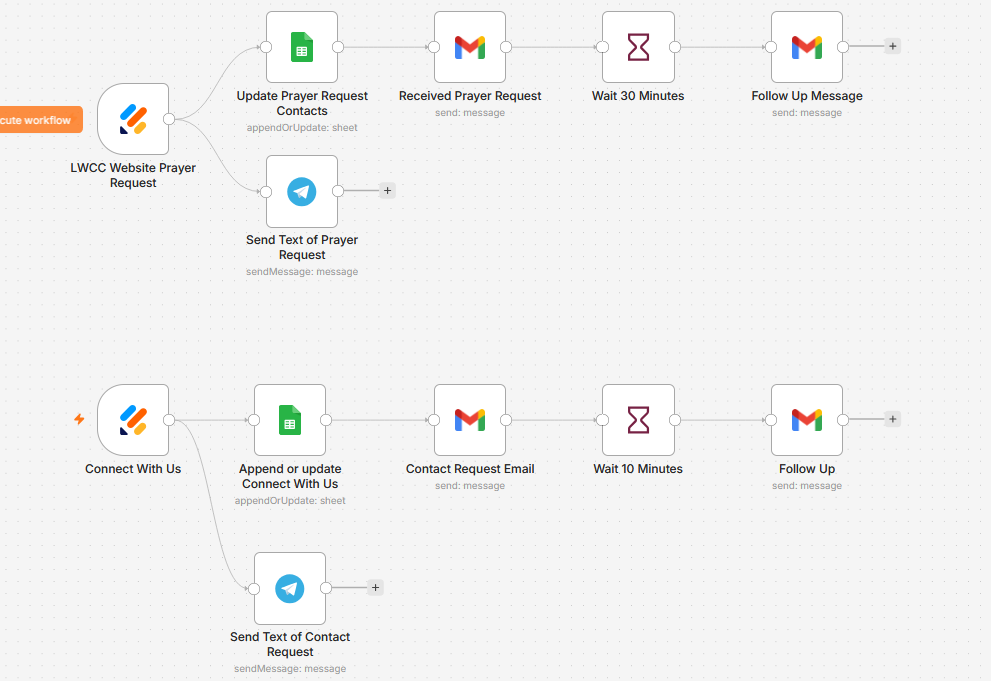
Task: Add node after Send Text of Prayer Request
Action: click(x=387, y=190)
